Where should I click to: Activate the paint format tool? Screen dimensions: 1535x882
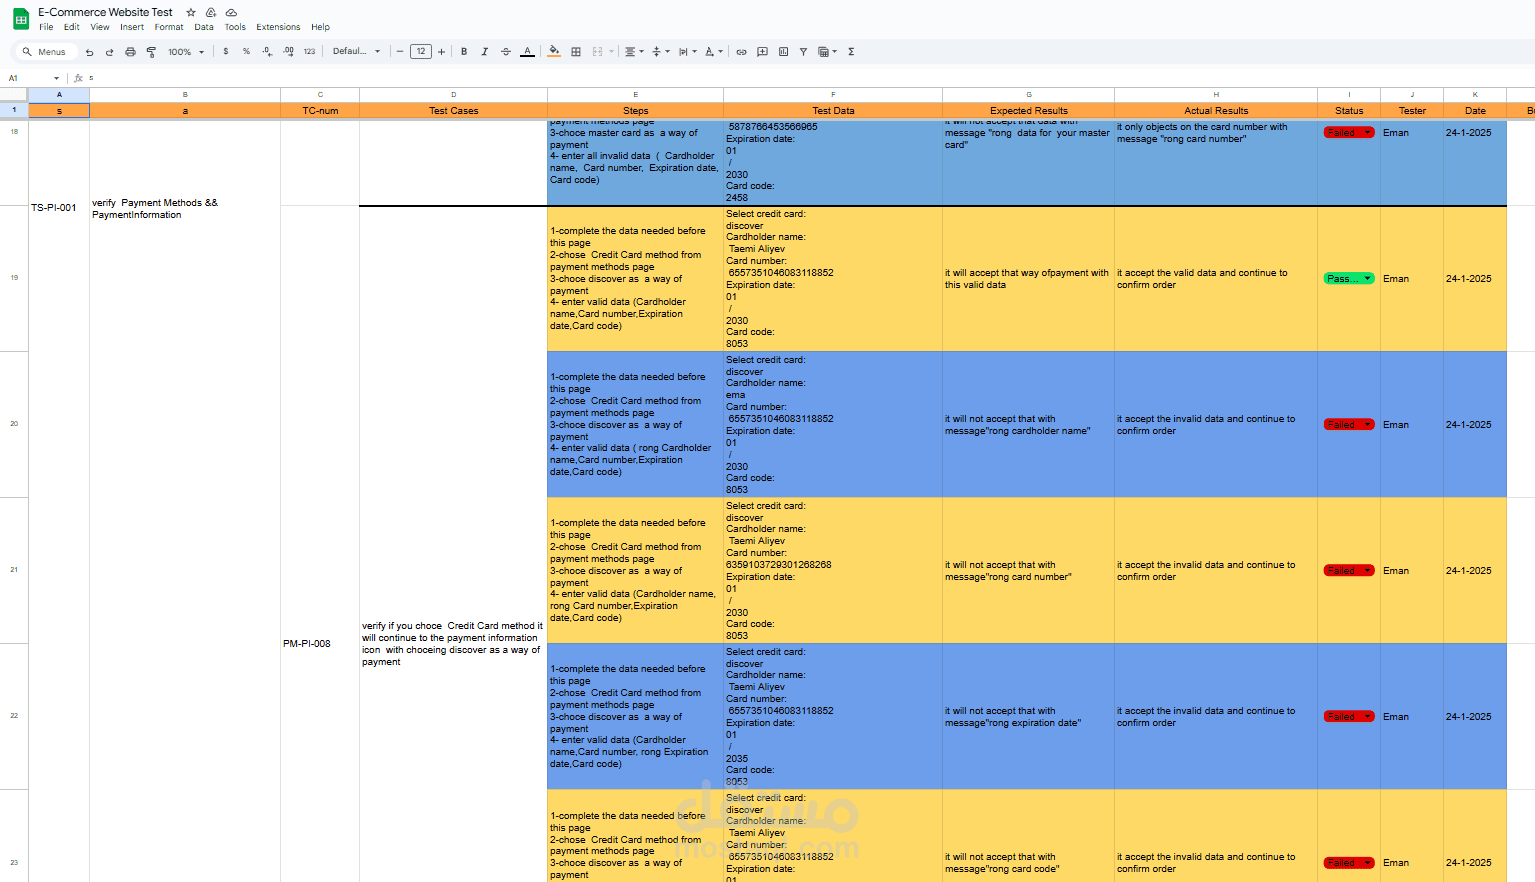coord(151,52)
